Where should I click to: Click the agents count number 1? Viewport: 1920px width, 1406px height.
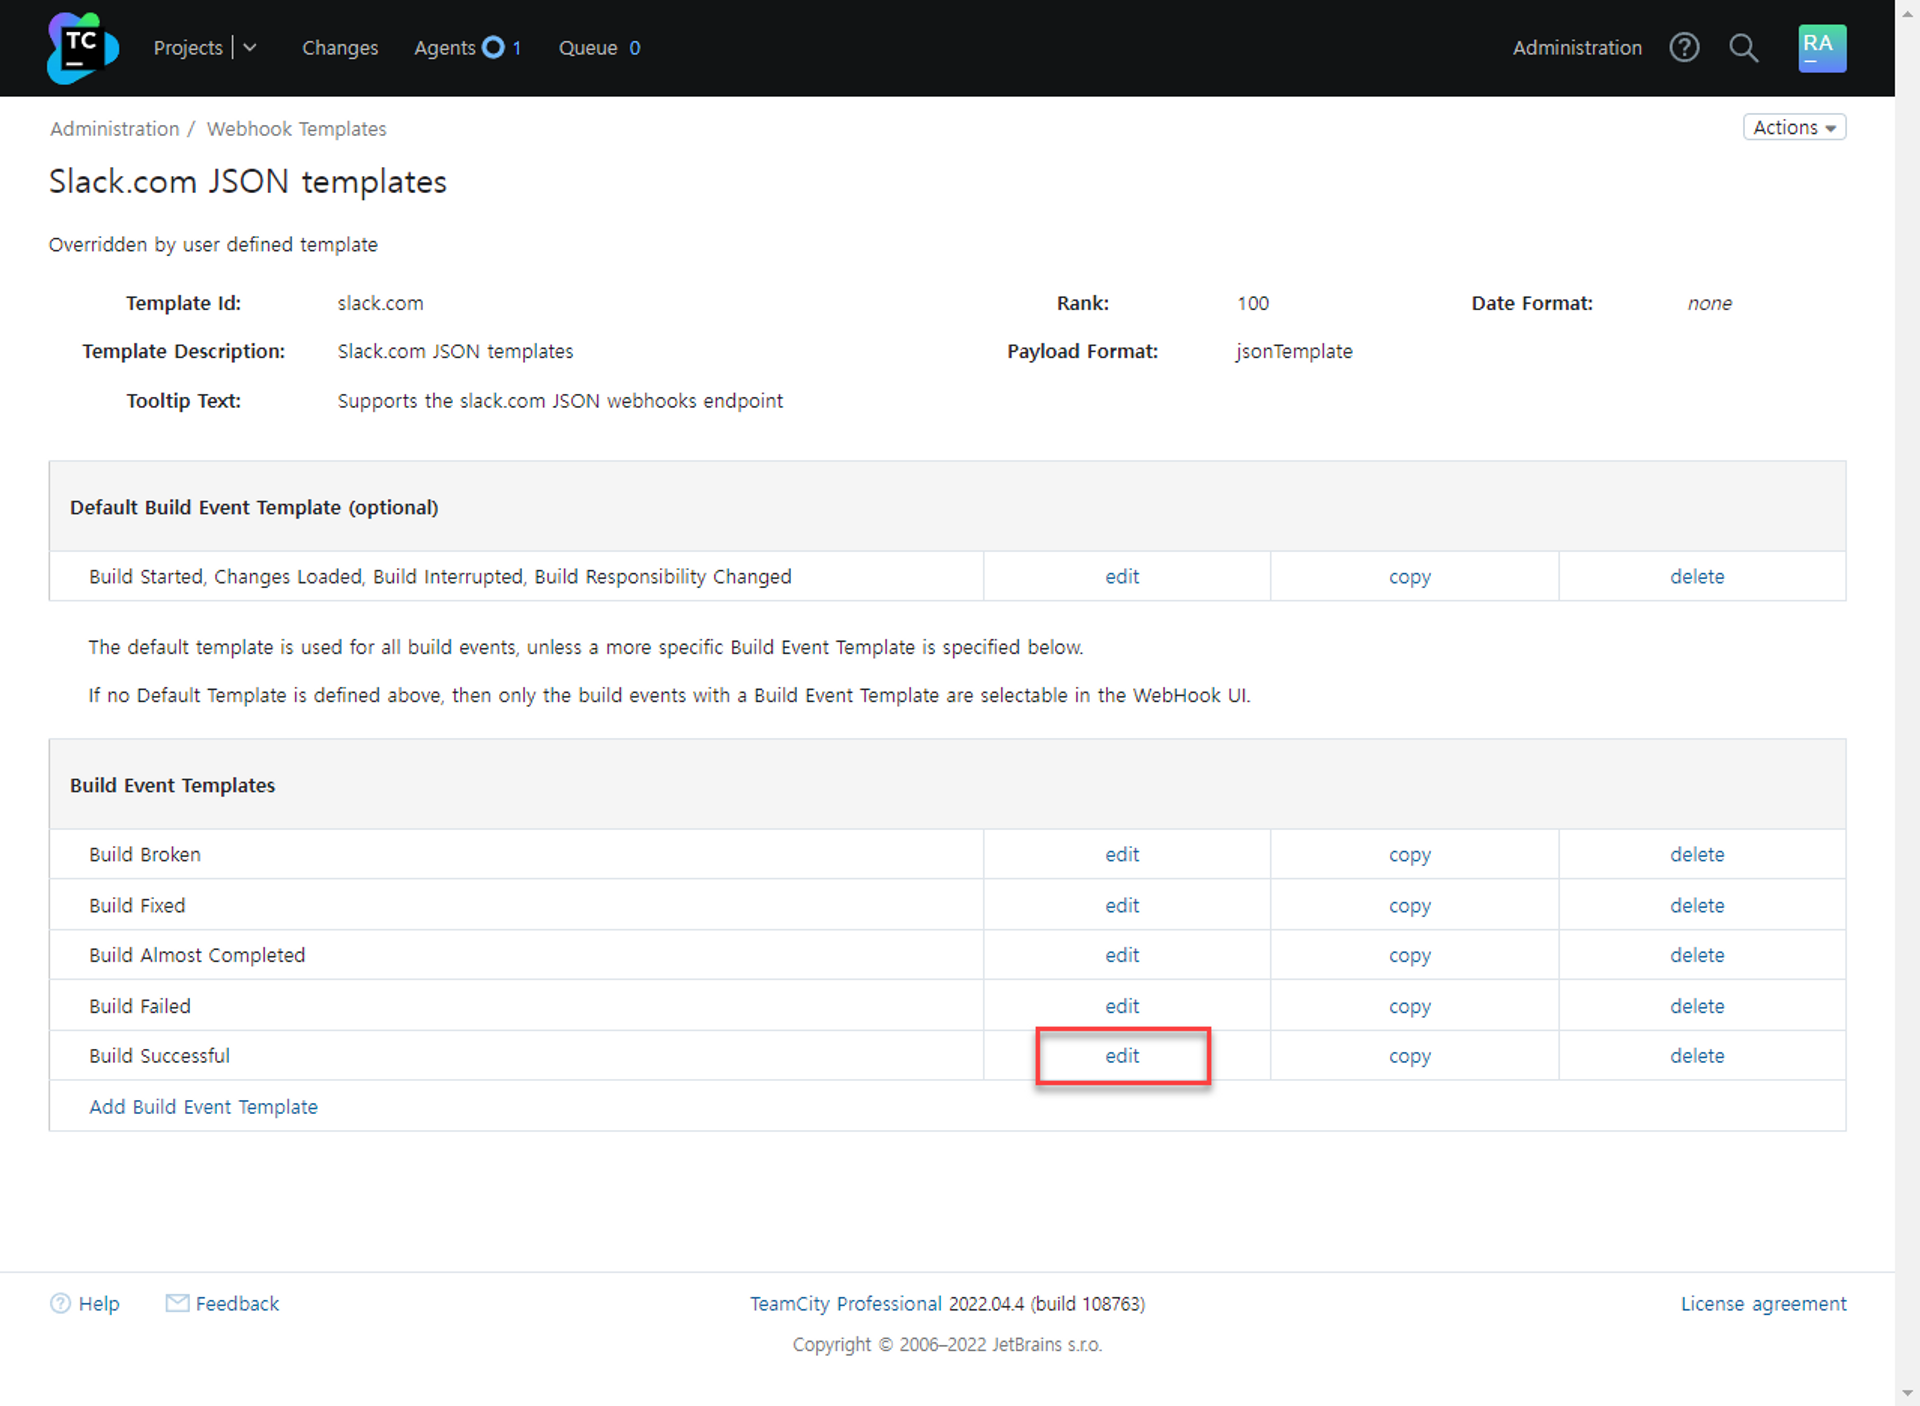517,47
